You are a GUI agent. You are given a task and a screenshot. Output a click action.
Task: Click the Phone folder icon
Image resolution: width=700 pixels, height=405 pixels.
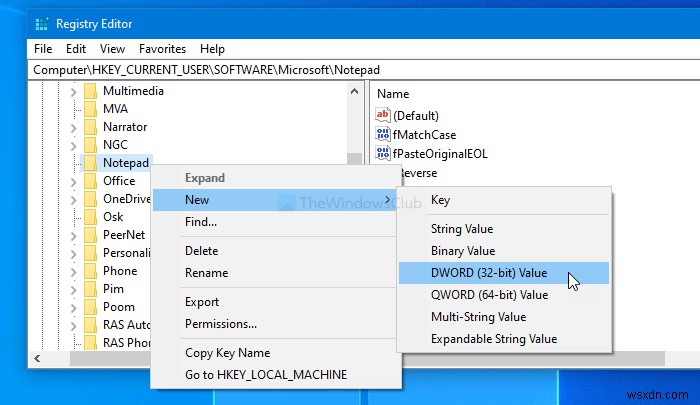coord(91,271)
